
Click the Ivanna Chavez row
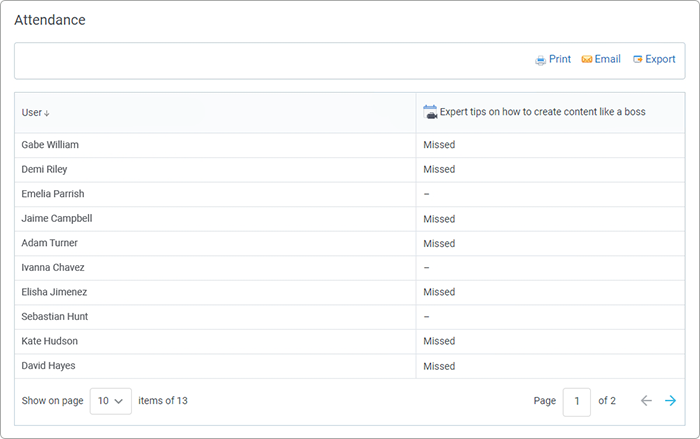click(x=350, y=268)
